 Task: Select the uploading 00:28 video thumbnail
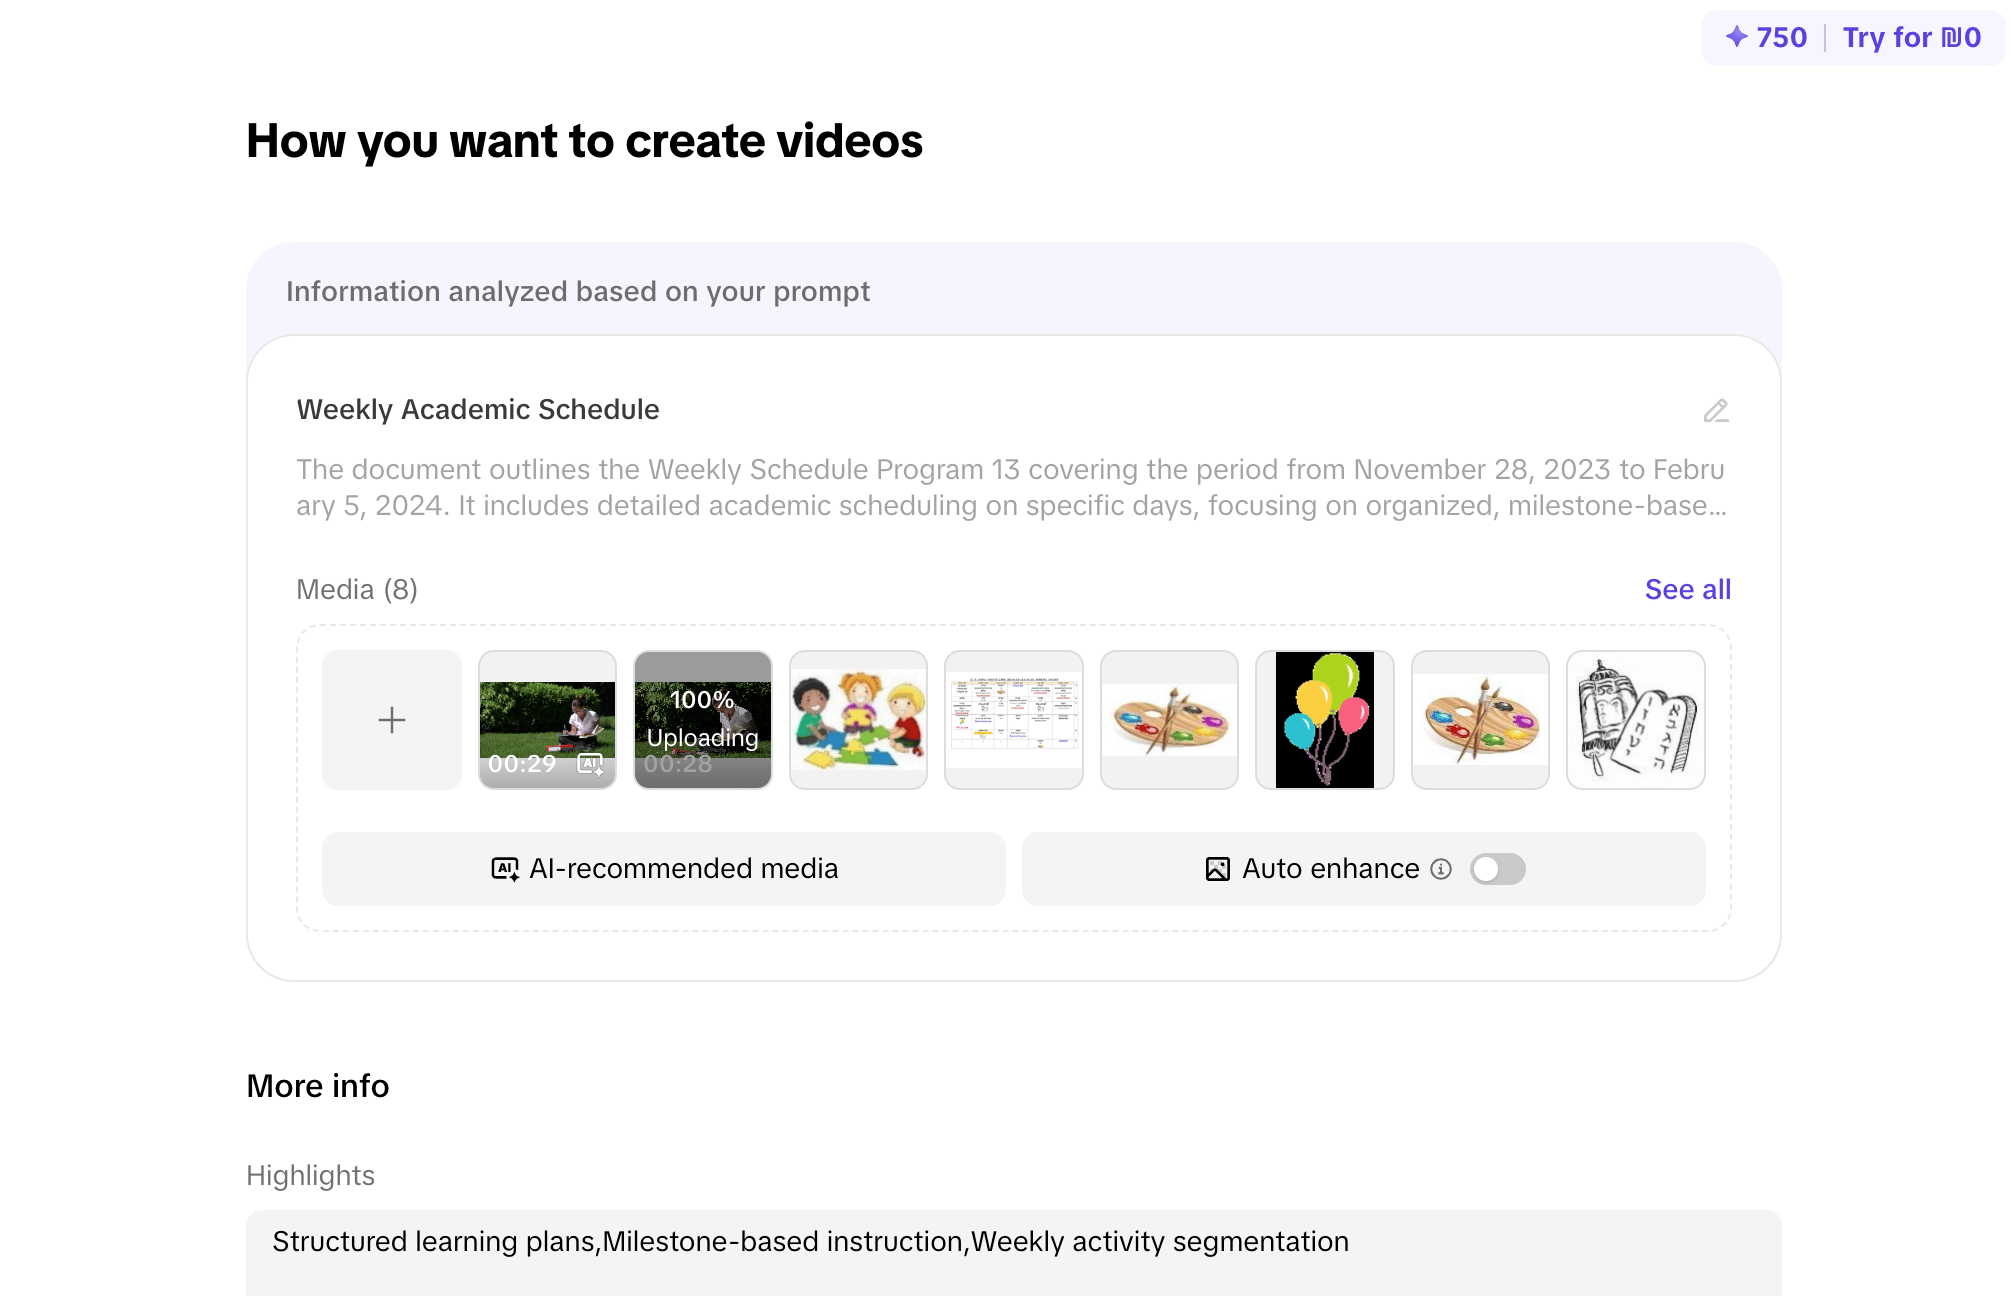(702, 720)
